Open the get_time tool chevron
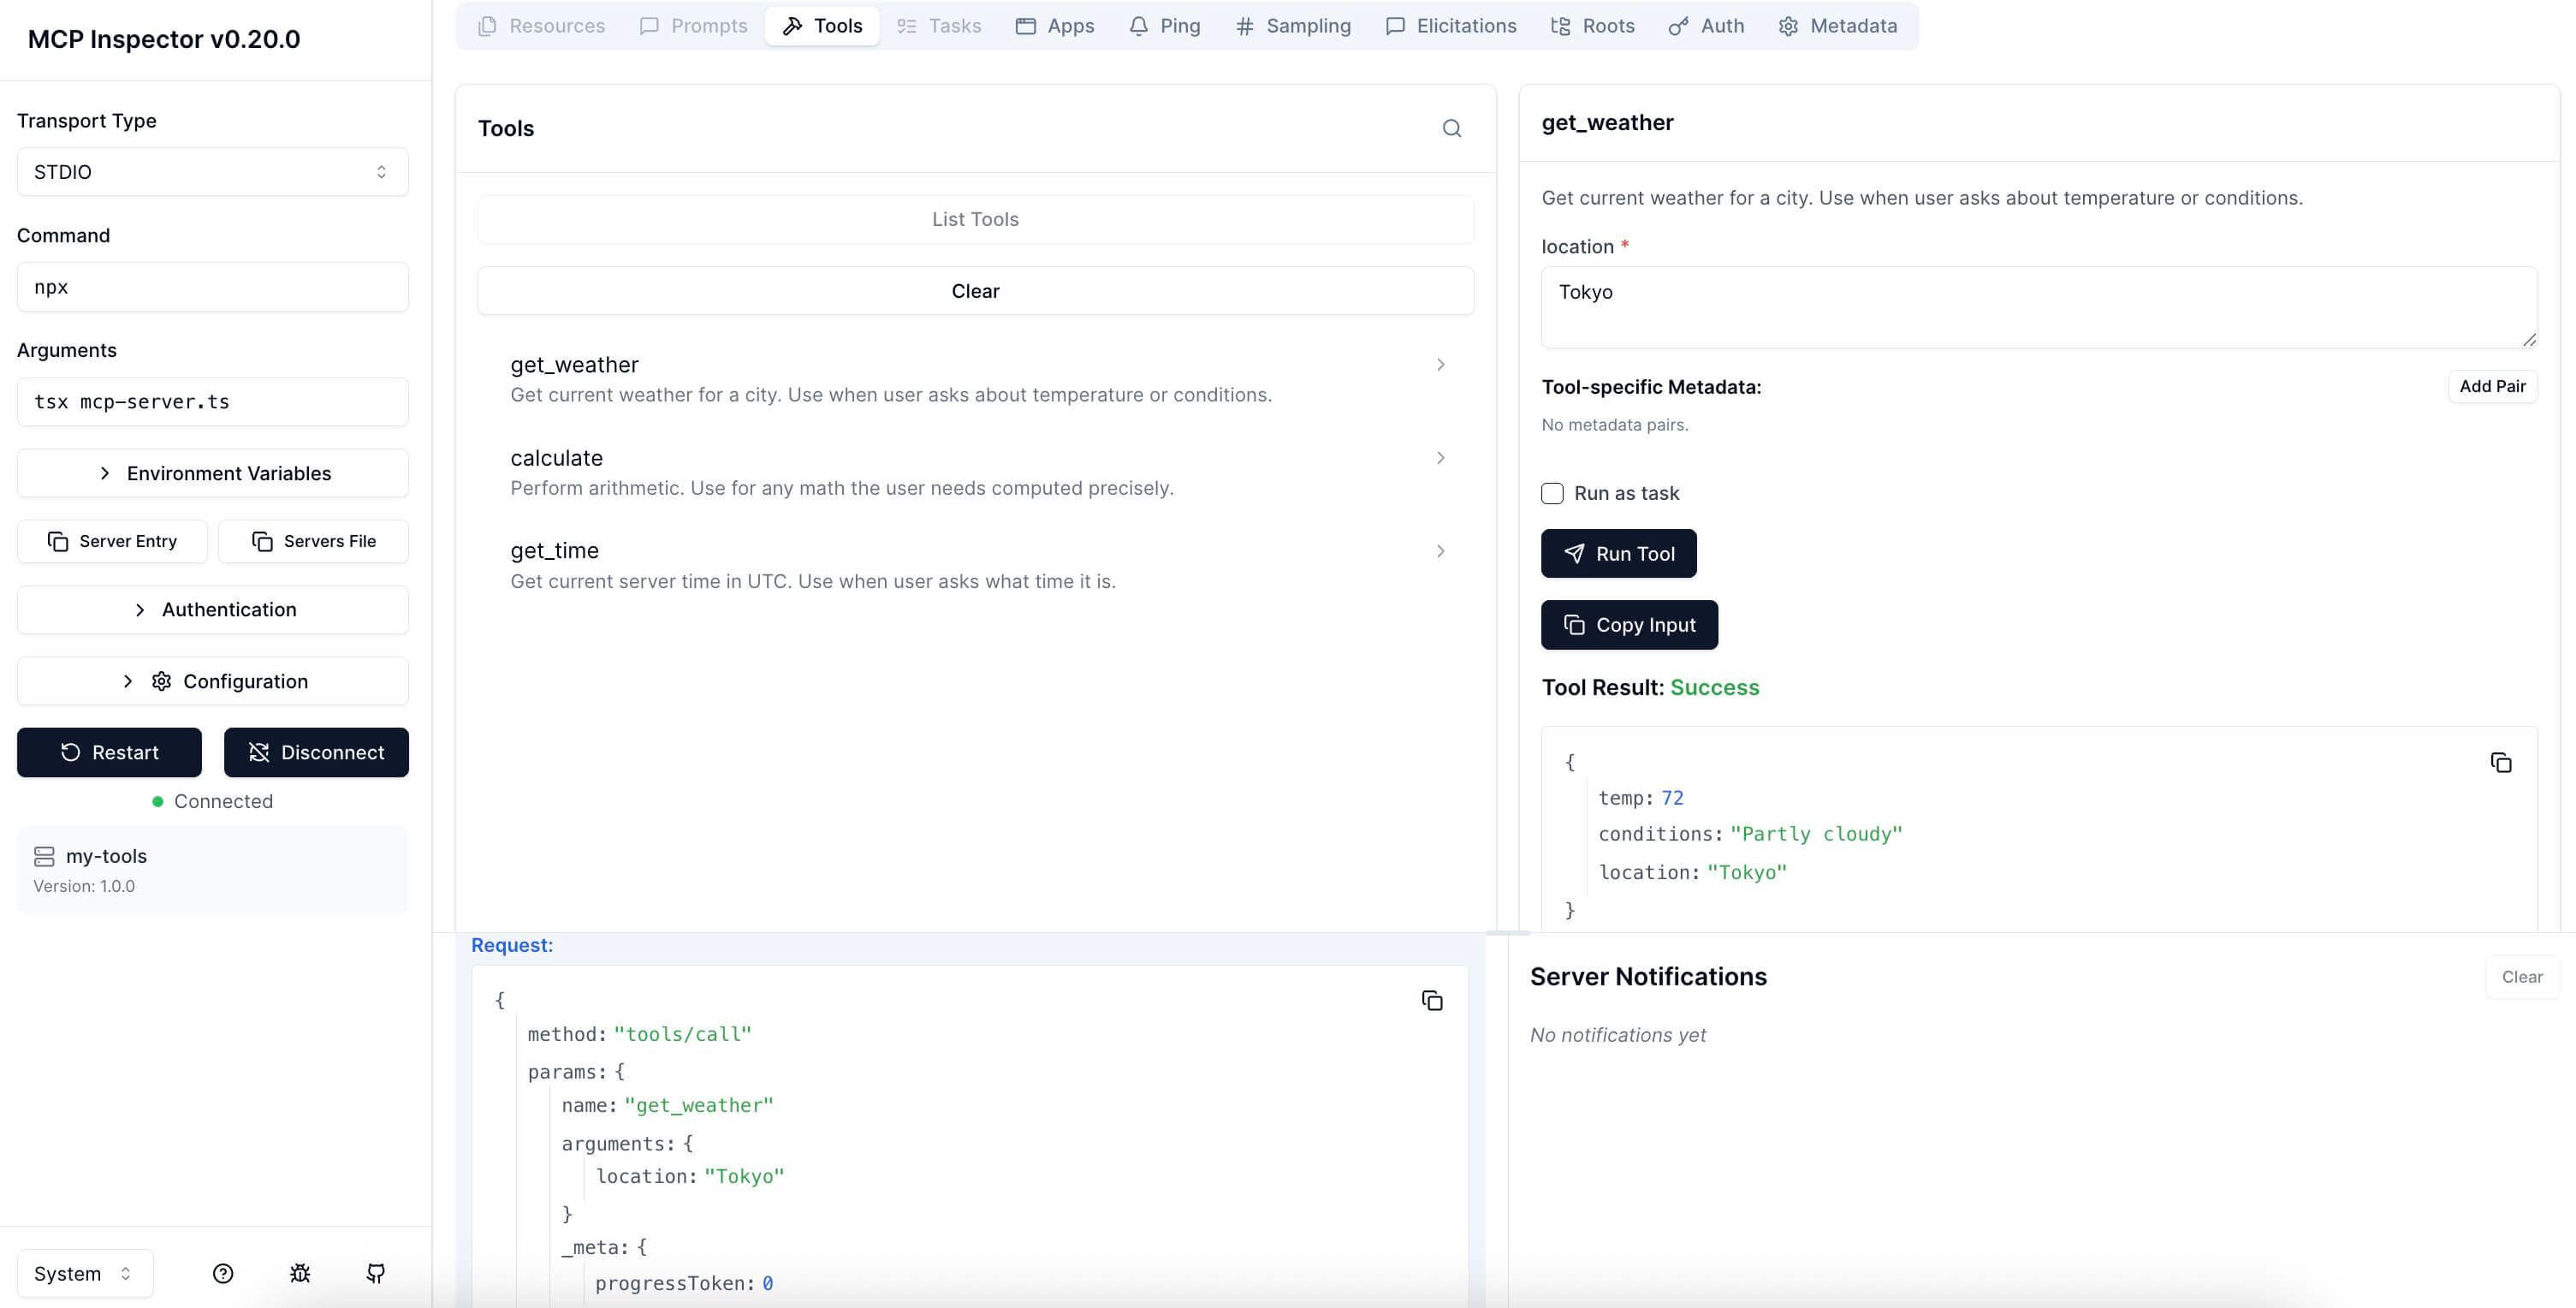Viewport: 2576px width, 1308px height. coord(1440,551)
